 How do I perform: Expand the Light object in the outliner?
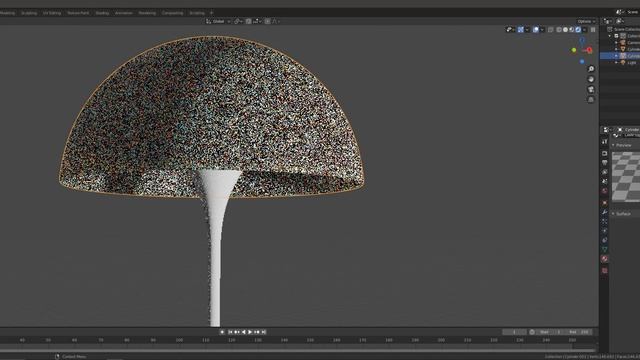point(616,62)
